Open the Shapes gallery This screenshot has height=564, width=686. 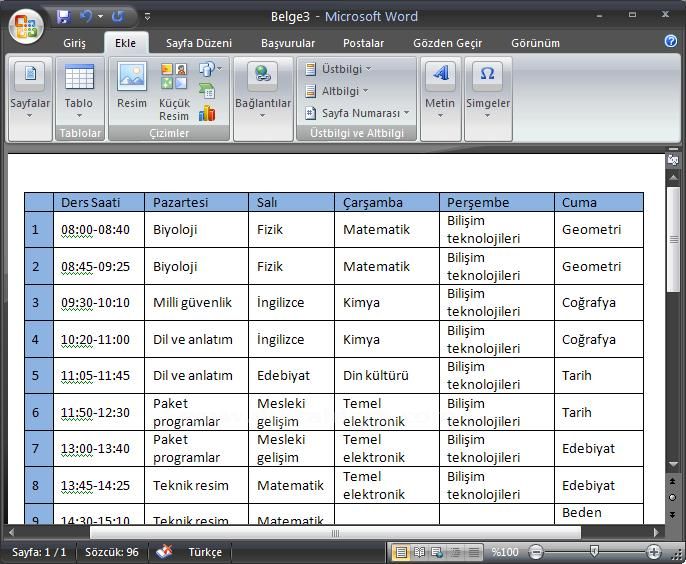pos(210,69)
